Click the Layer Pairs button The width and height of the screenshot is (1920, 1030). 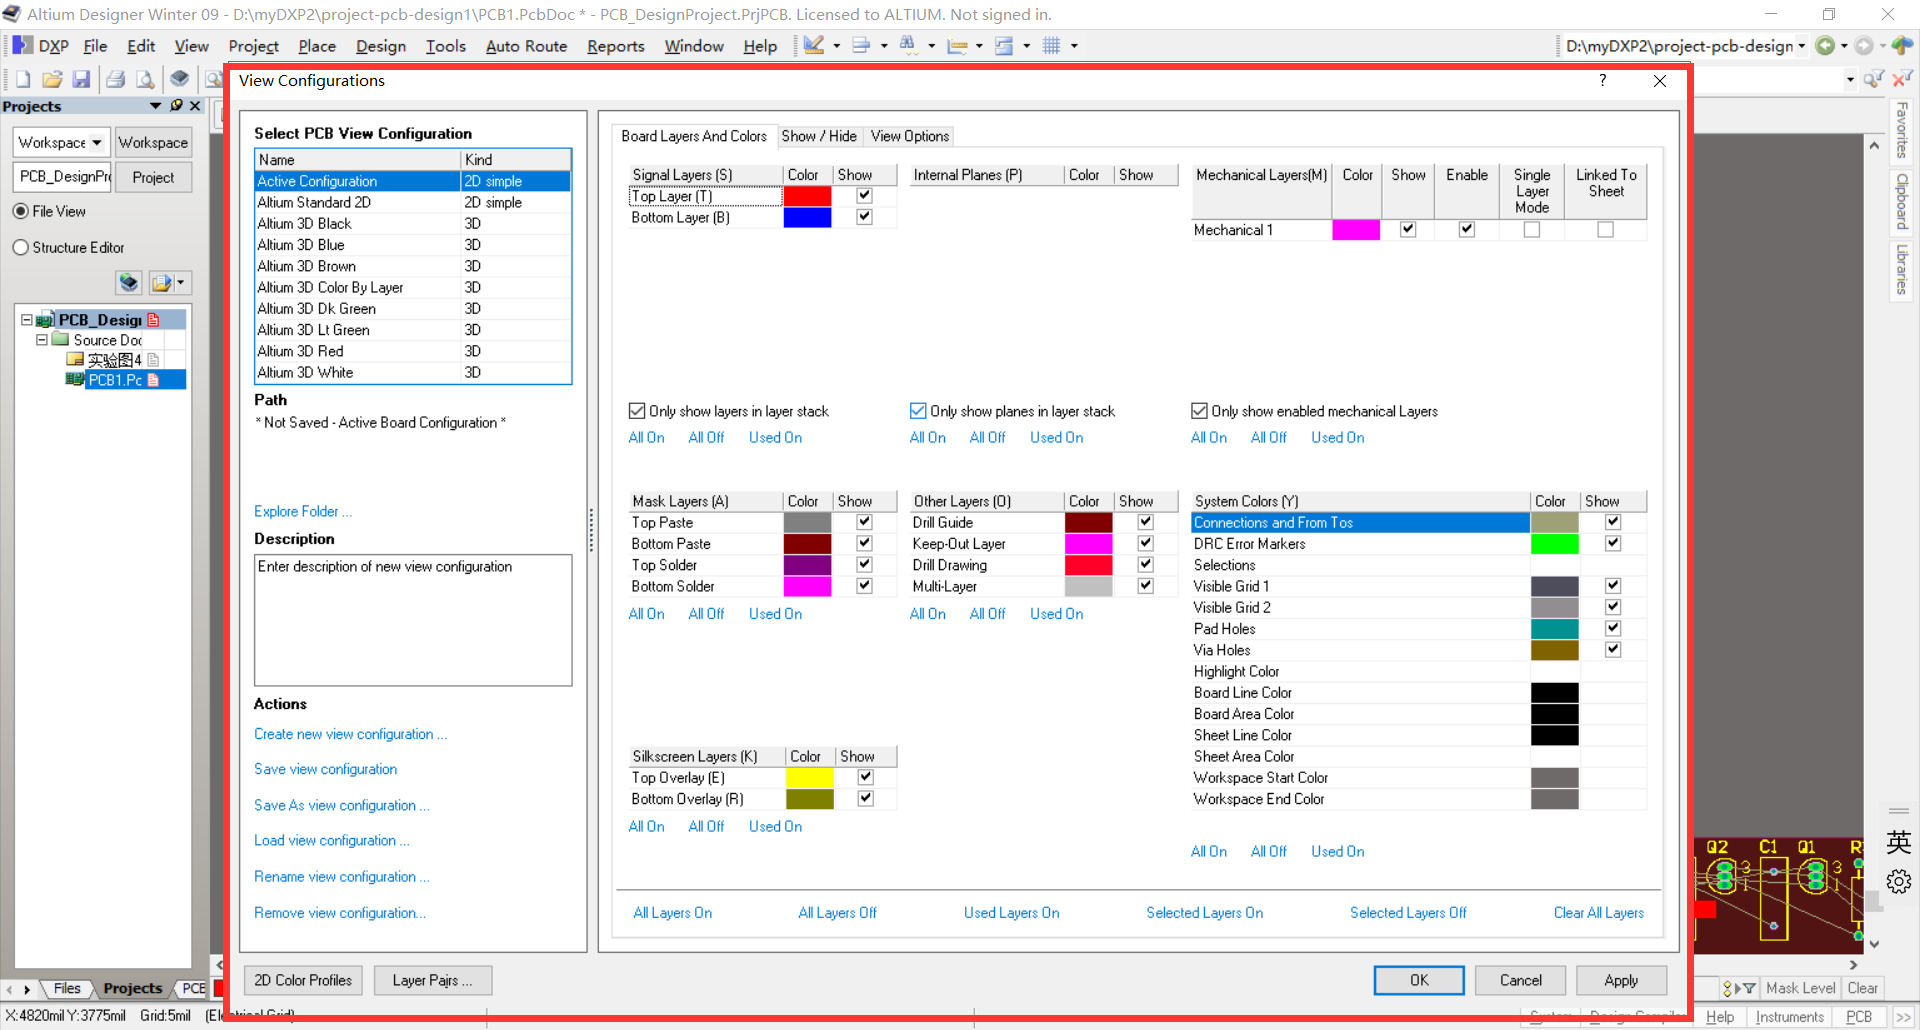433,980
